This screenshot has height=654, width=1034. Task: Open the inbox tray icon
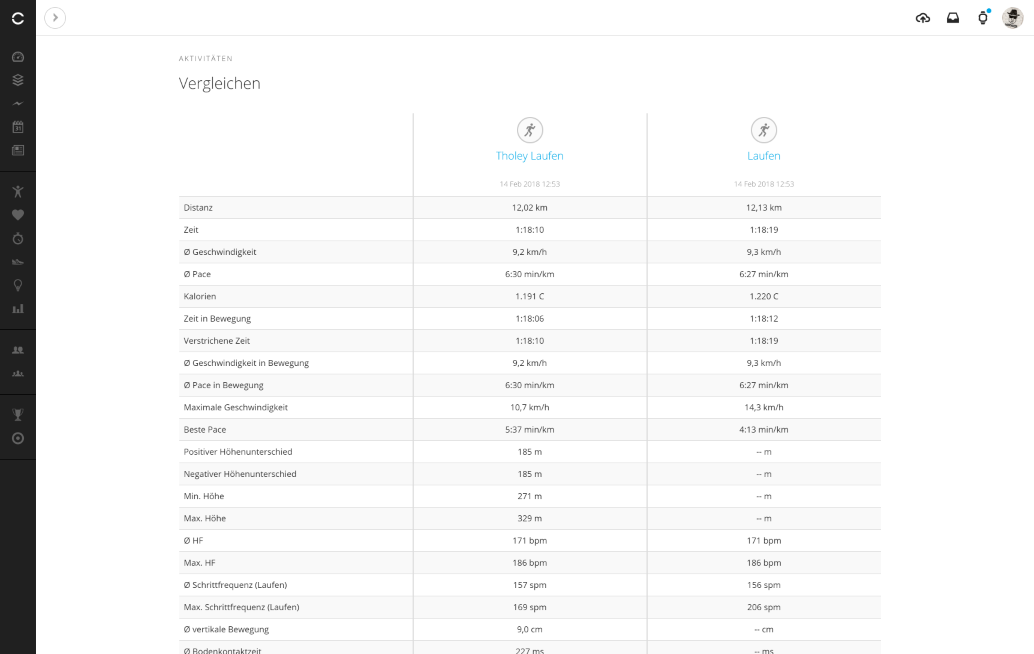click(953, 18)
